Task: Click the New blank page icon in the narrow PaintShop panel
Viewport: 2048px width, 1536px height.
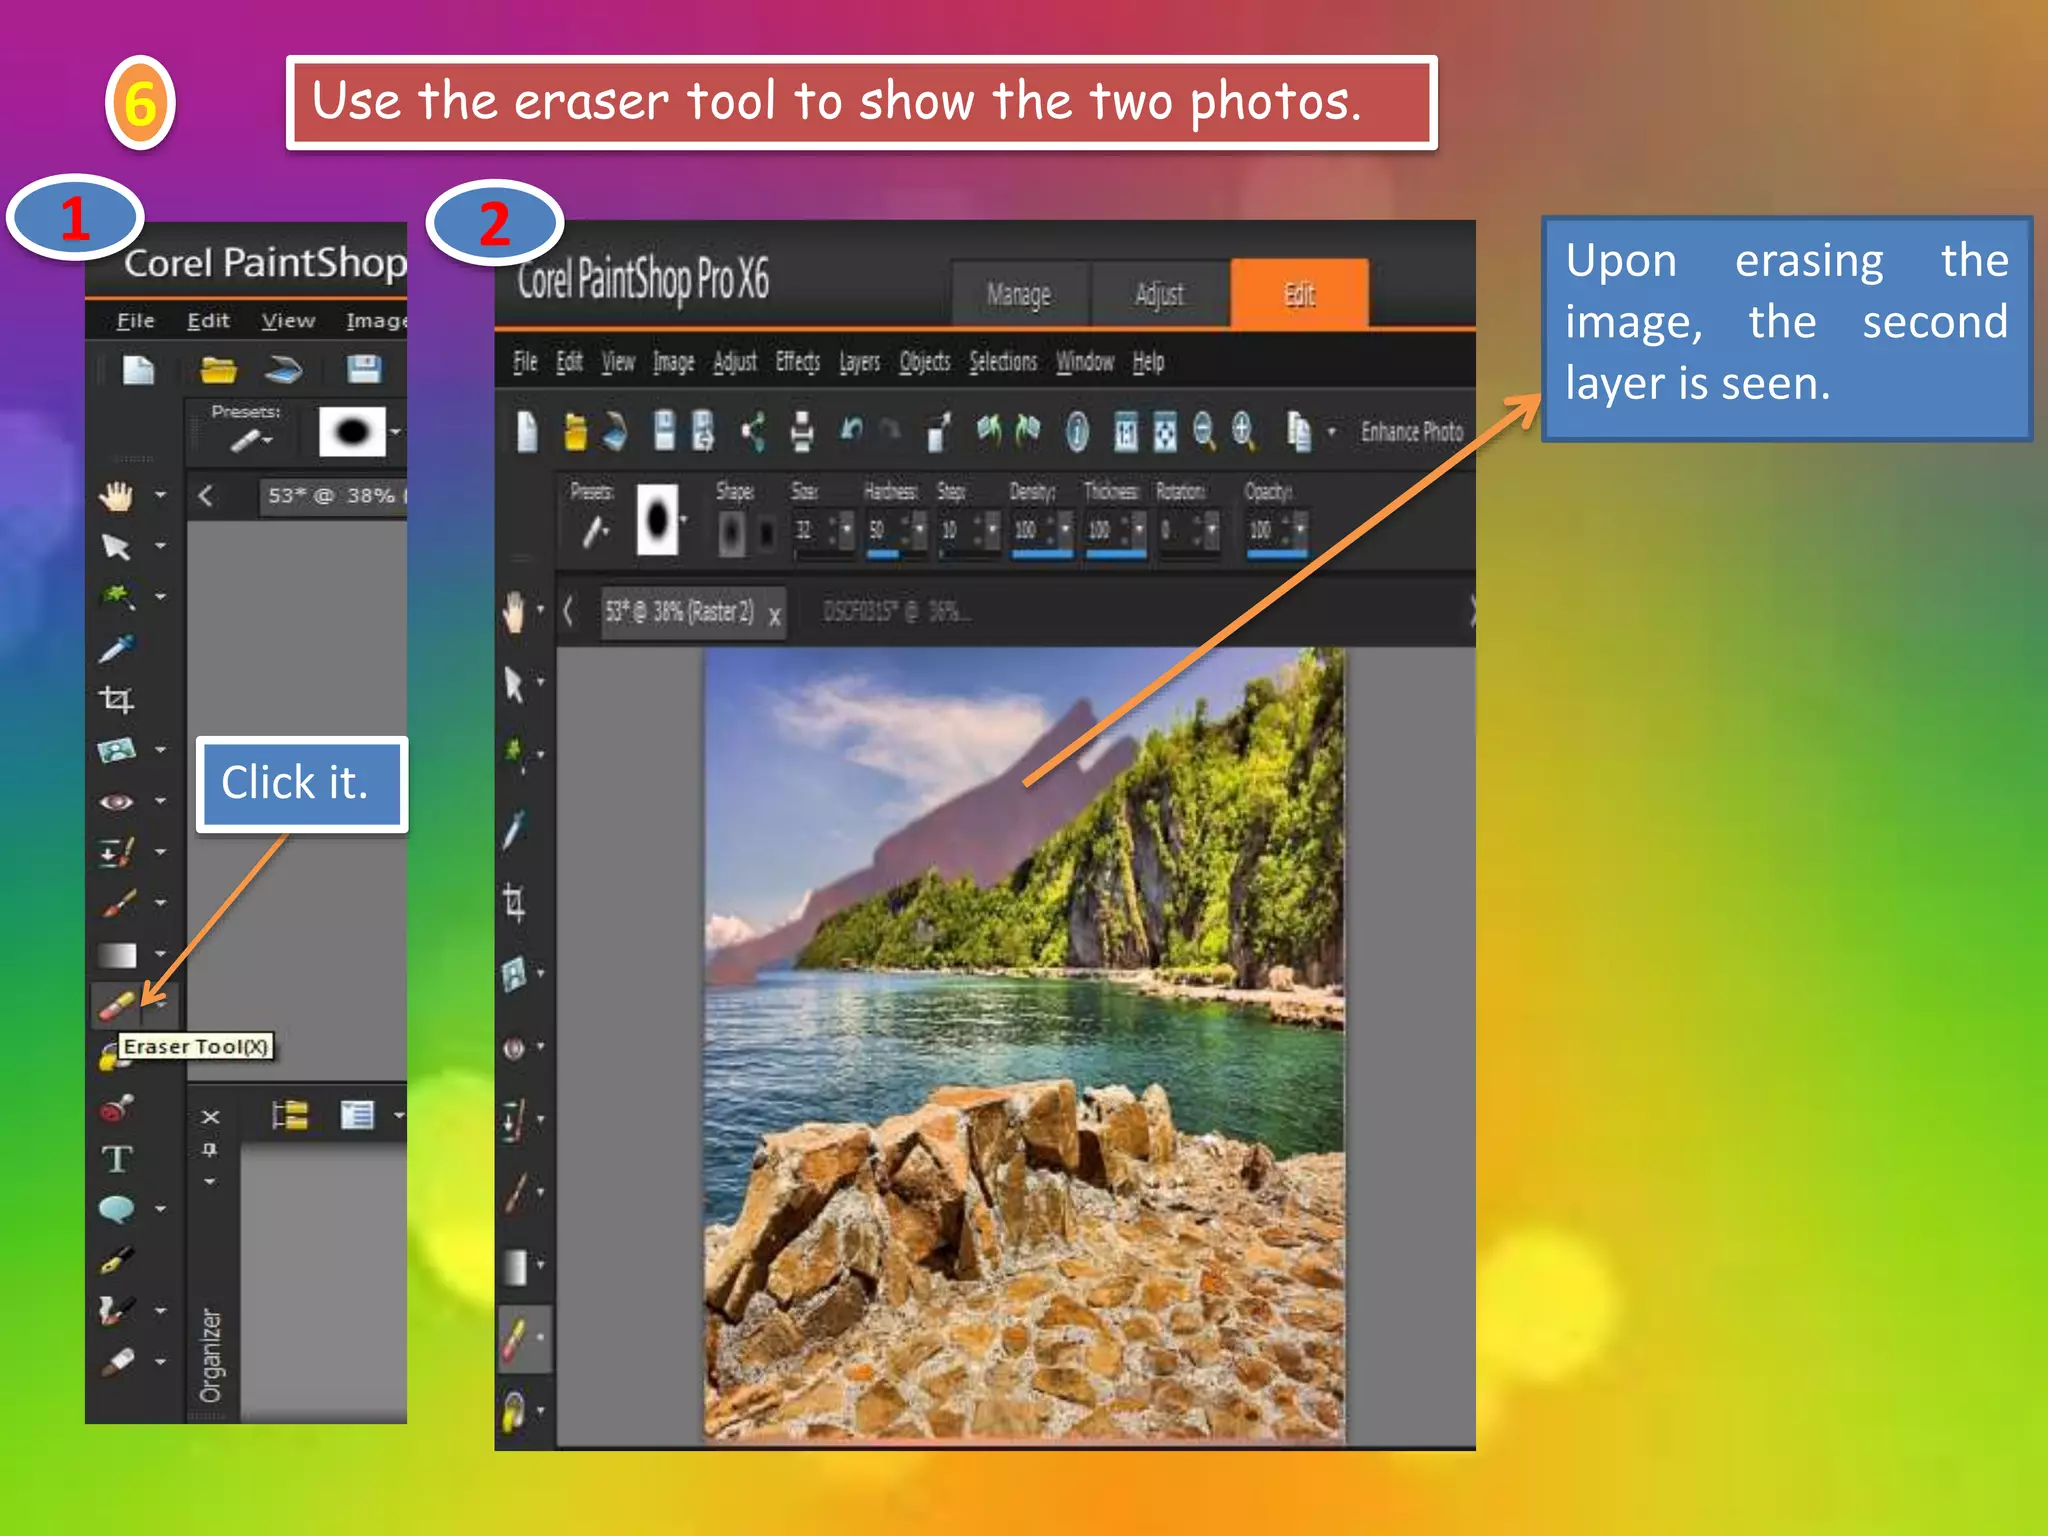Action: [138, 370]
